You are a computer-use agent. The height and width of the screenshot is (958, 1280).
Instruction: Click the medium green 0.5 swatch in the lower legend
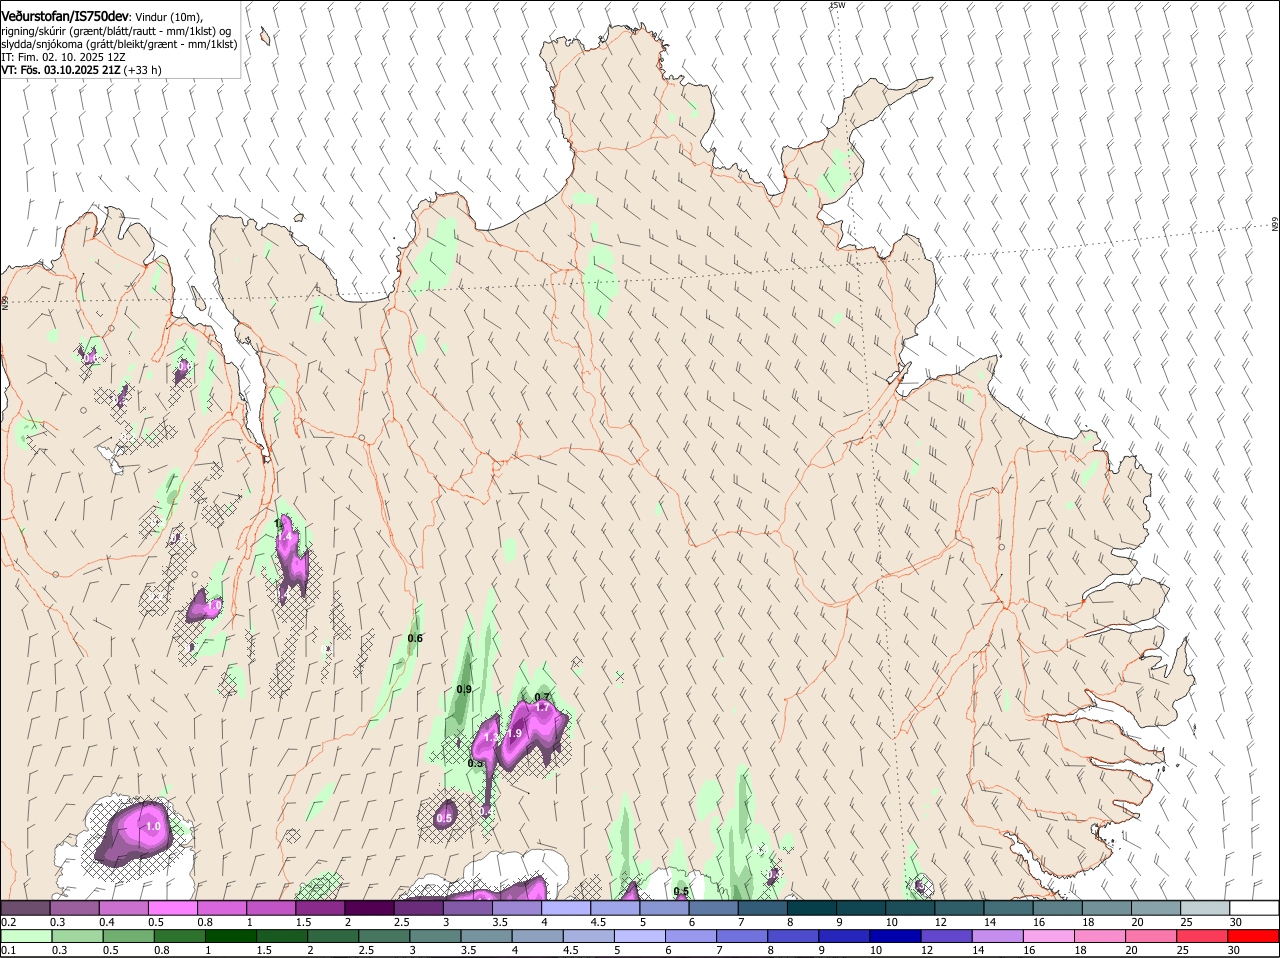tap(128, 936)
